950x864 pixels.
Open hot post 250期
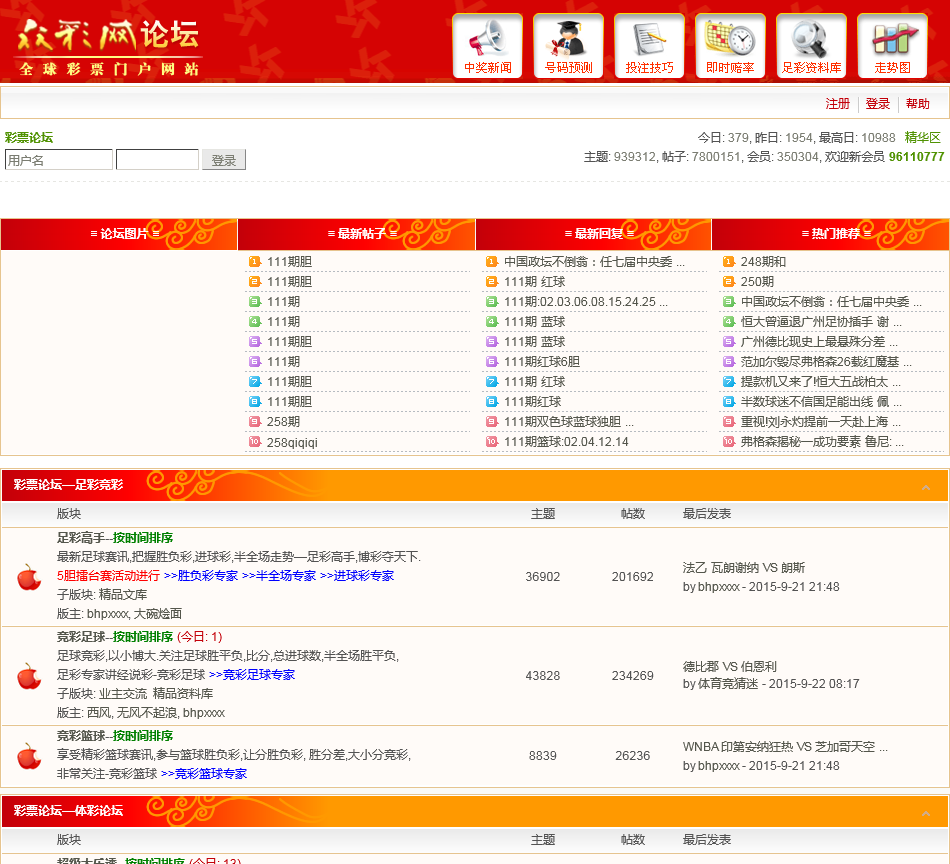(757, 282)
